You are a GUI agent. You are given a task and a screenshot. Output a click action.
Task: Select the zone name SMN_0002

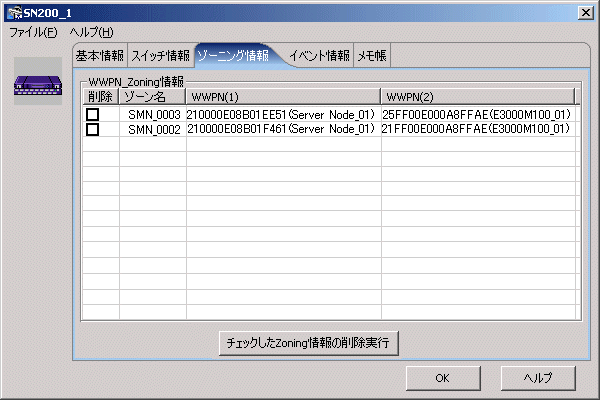click(154, 129)
